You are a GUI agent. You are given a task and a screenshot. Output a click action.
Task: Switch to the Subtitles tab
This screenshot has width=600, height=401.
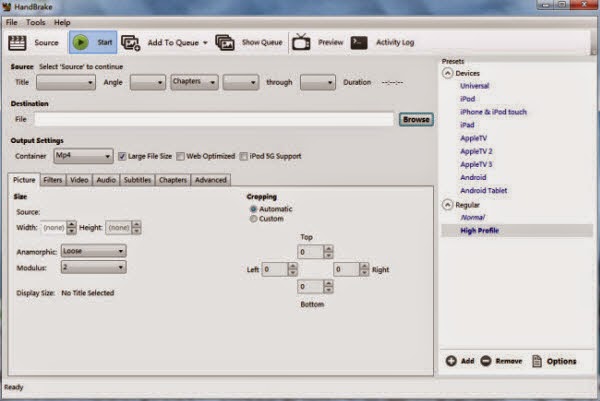[137, 180]
